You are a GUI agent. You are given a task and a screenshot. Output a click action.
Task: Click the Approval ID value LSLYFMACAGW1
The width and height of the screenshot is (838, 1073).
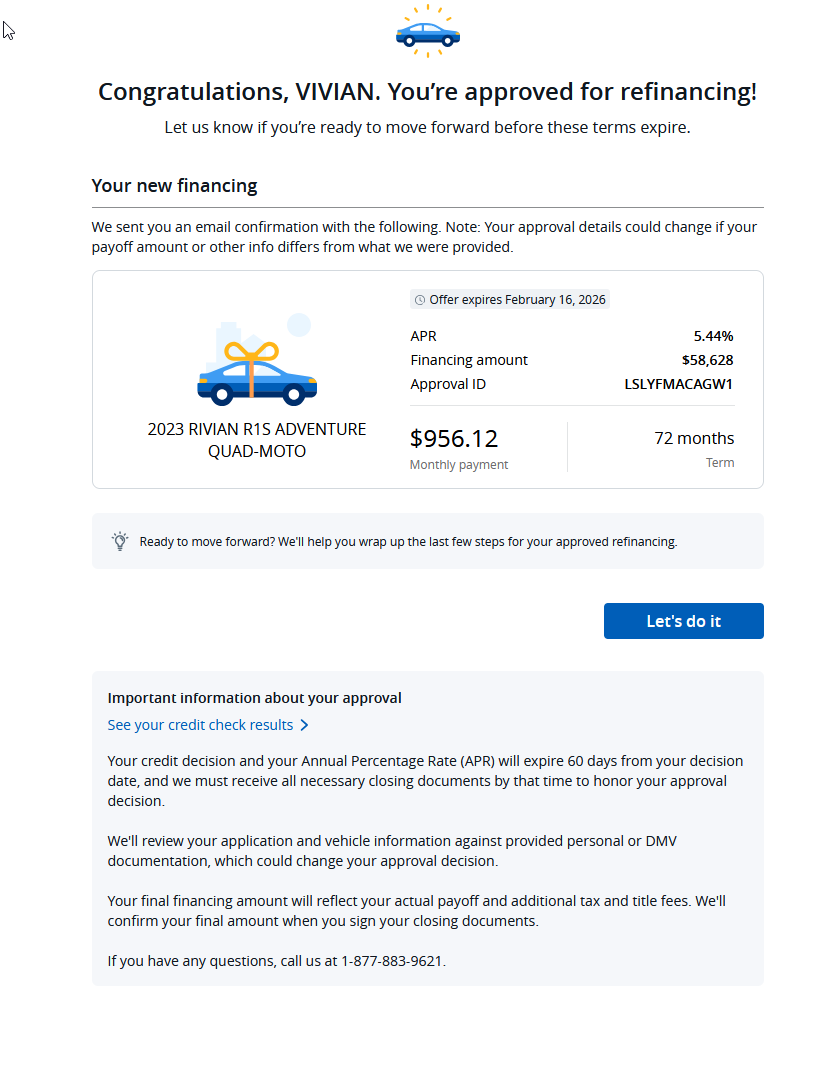coord(679,384)
